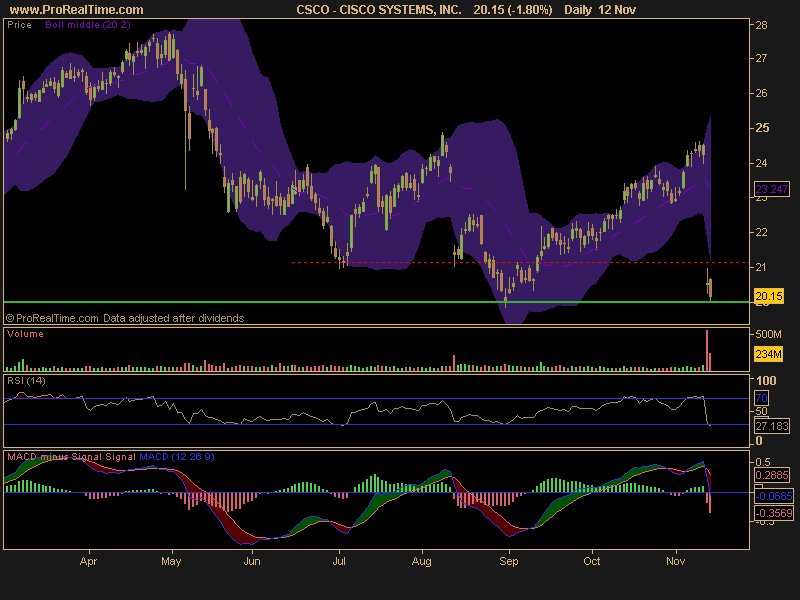Click the MACD minus Signal label

[x=55, y=457]
